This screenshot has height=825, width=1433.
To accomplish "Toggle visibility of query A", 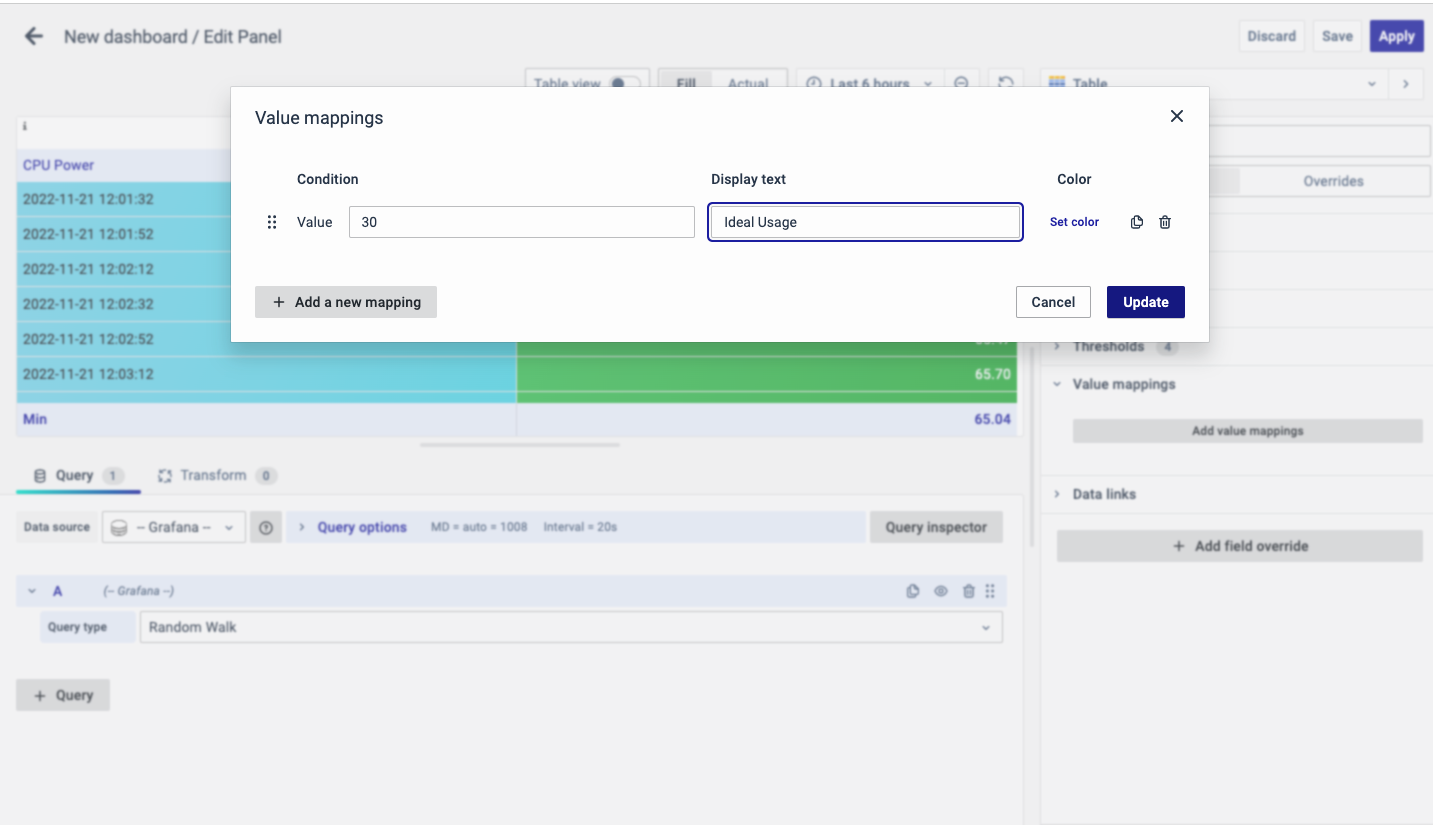I will coord(940,591).
